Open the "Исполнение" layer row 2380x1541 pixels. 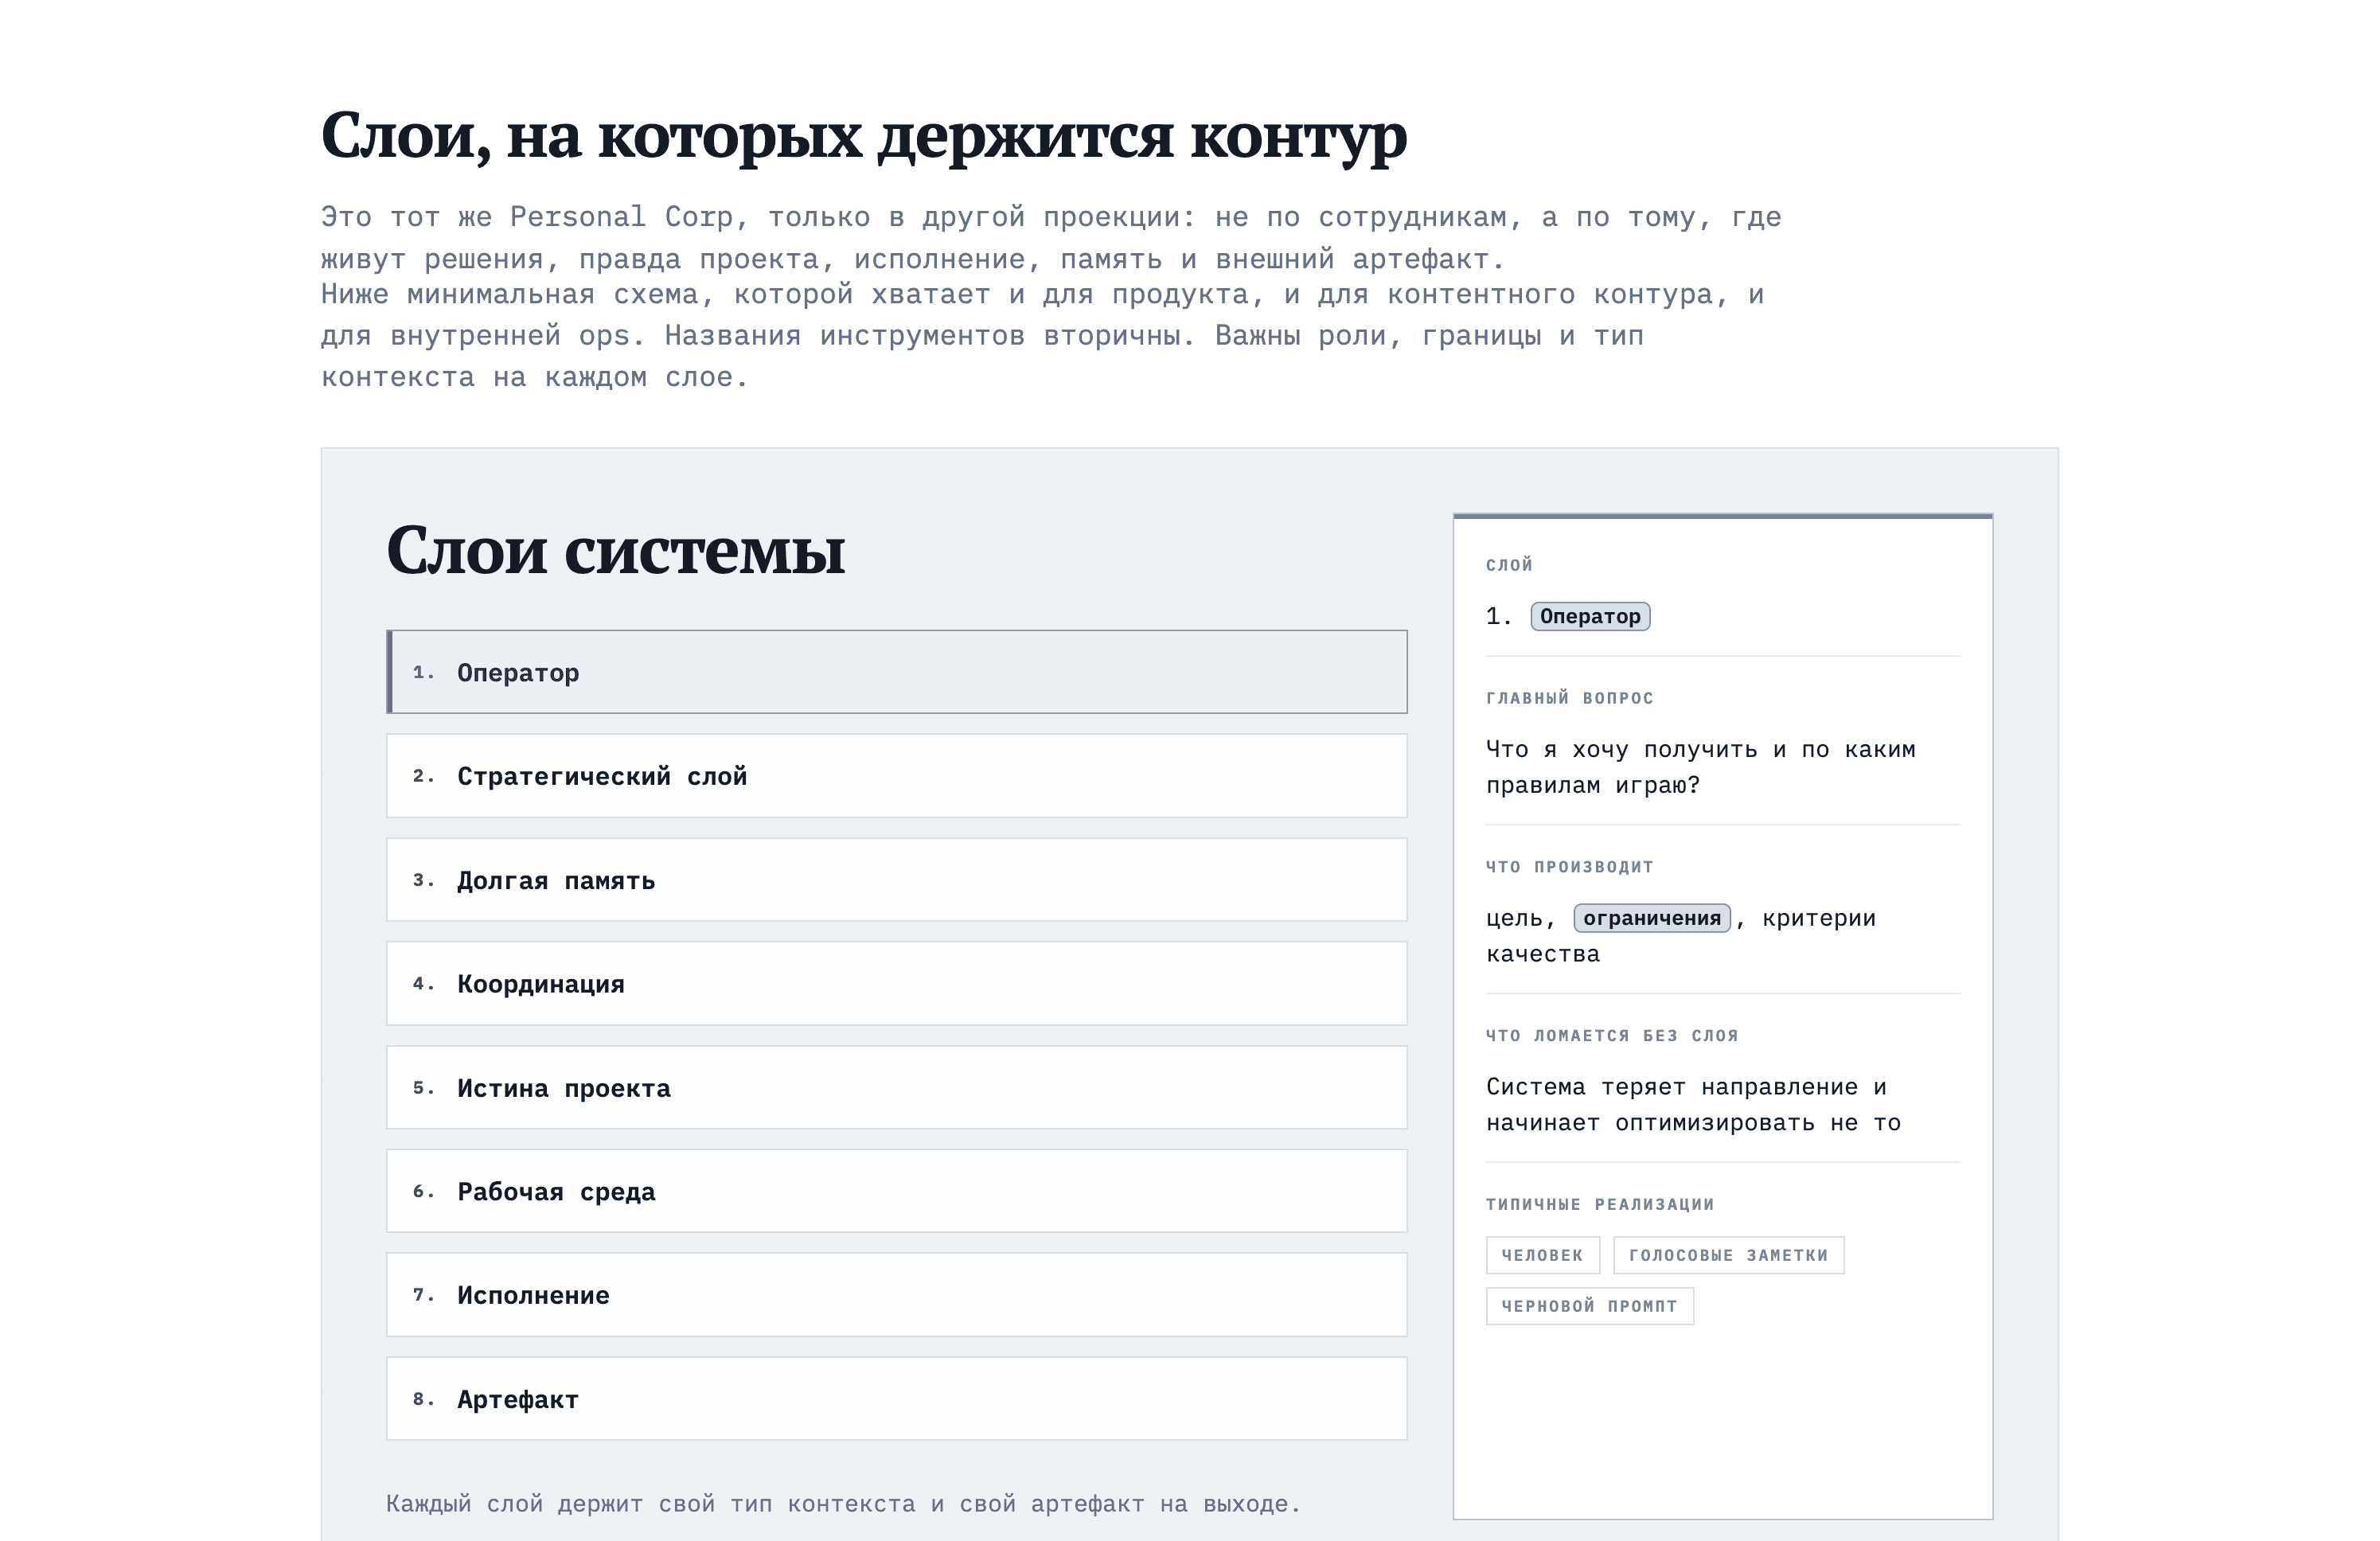point(897,1295)
